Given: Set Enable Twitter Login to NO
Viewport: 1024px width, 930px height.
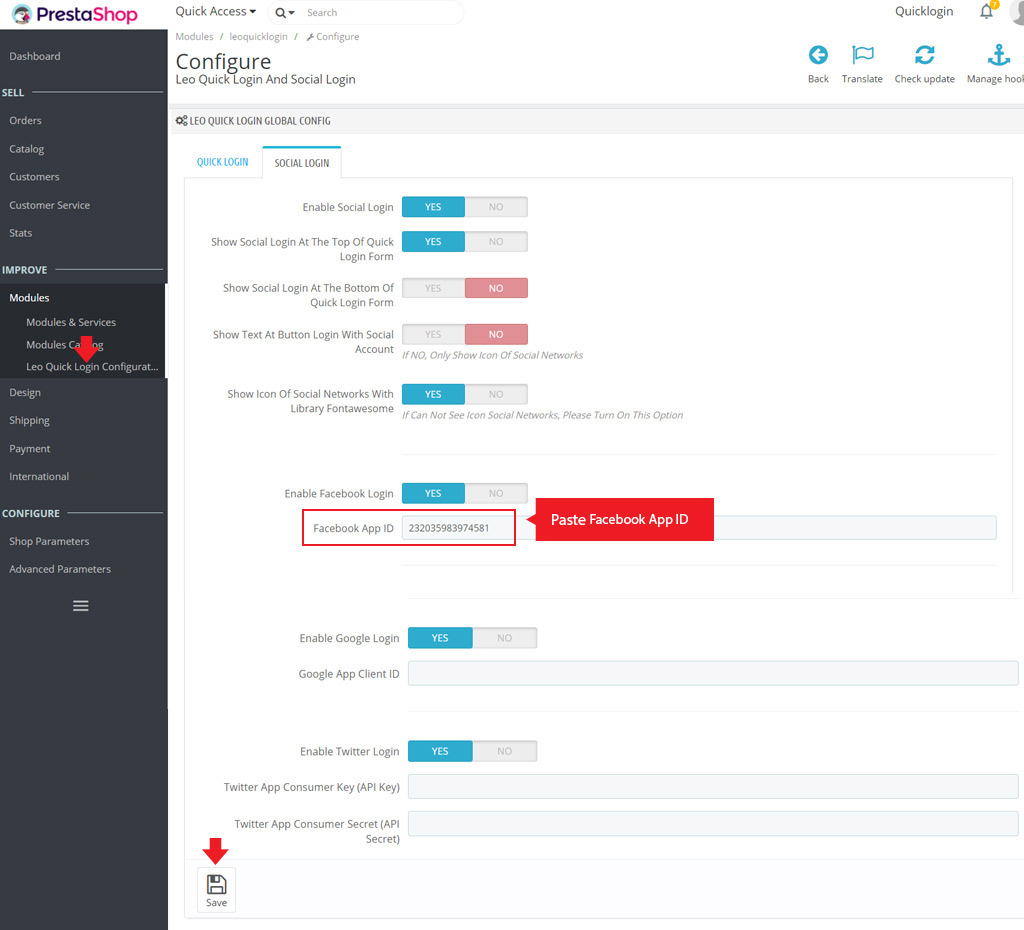Looking at the screenshot, I should (505, 751).
